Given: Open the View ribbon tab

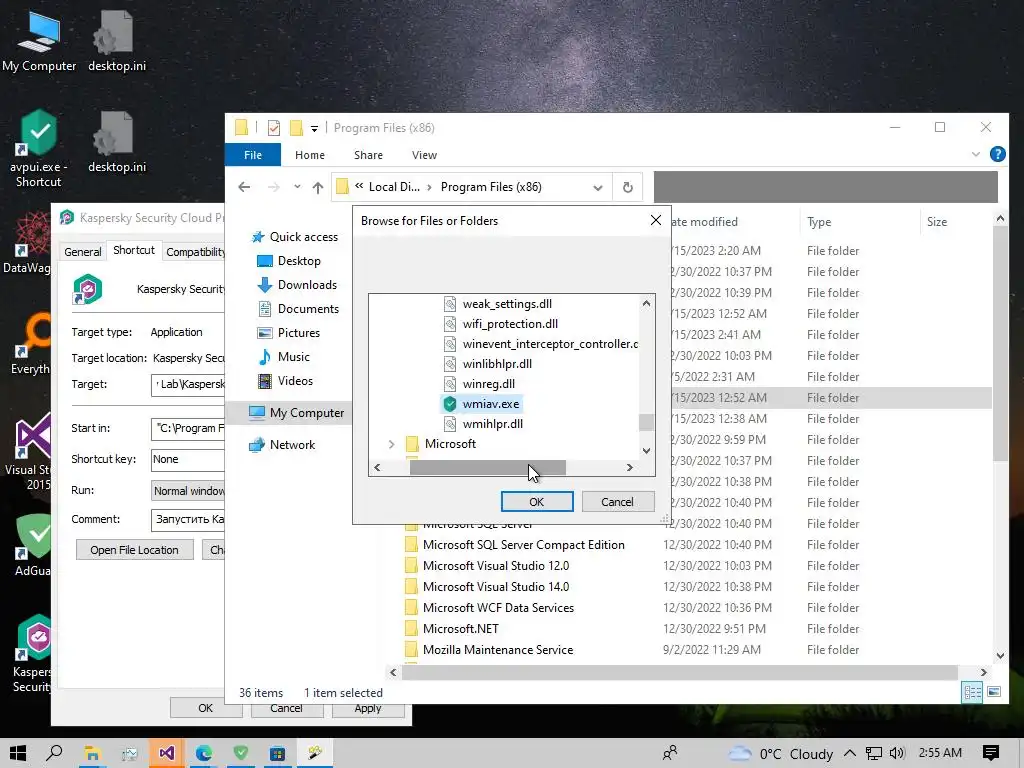Looking at the screenshot, I should 424,155.
